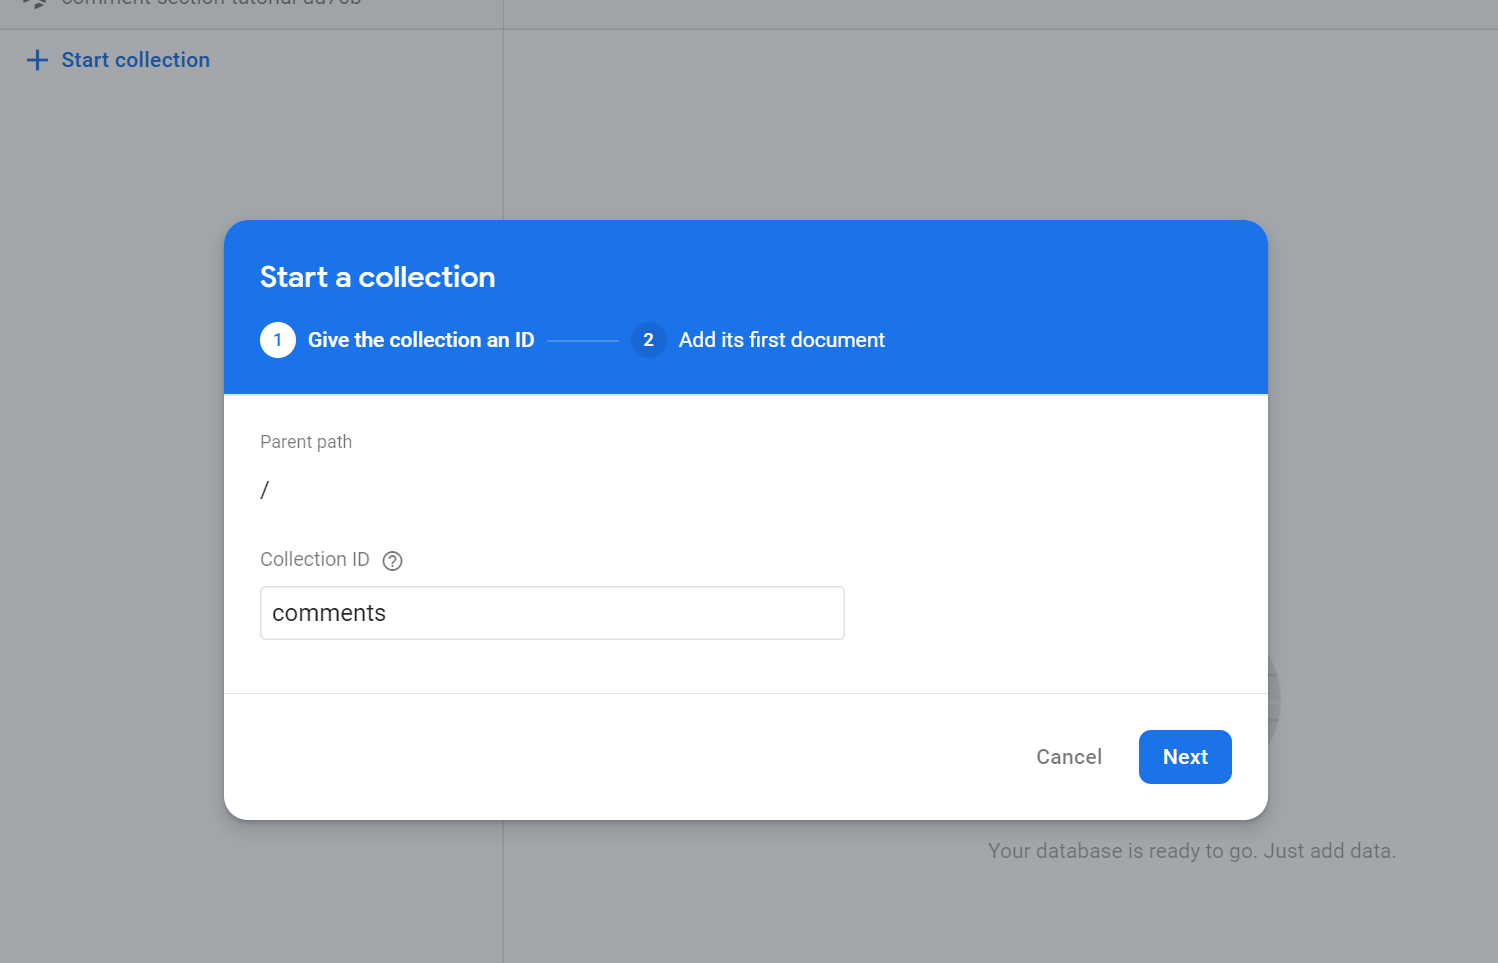Image resolution: width=1498 pixels, height=963 pixels.
Task: Click 'comment section tutorial dd7cb' in the sidebar
Action: coord(200,3)
